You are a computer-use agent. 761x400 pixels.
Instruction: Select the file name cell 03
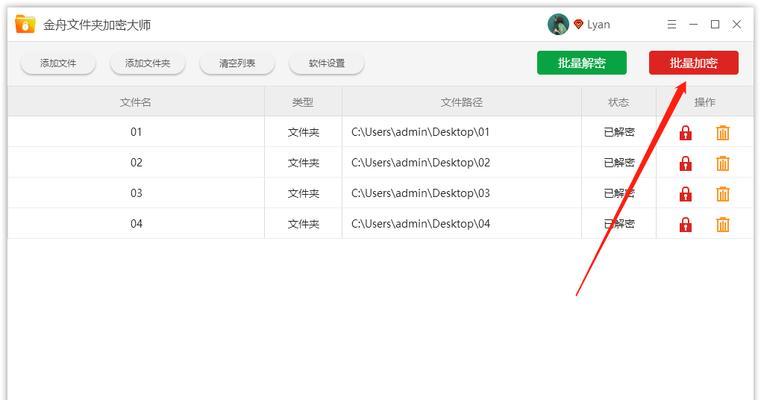[136, 193]
